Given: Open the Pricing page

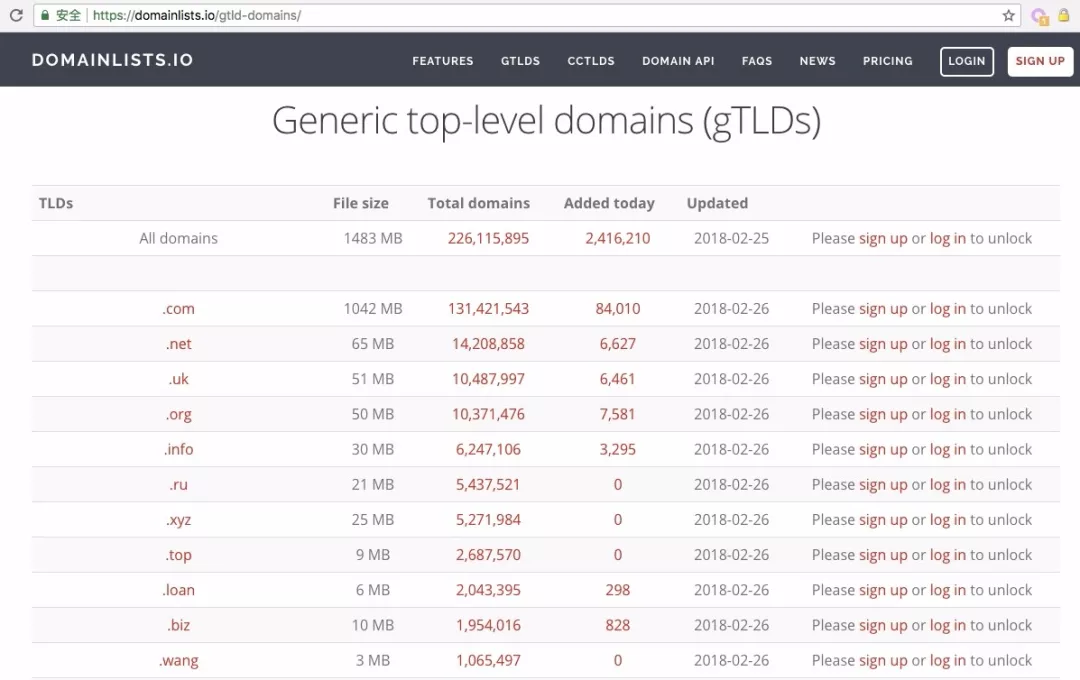Looking at the screenshot, I should (888, 61).
